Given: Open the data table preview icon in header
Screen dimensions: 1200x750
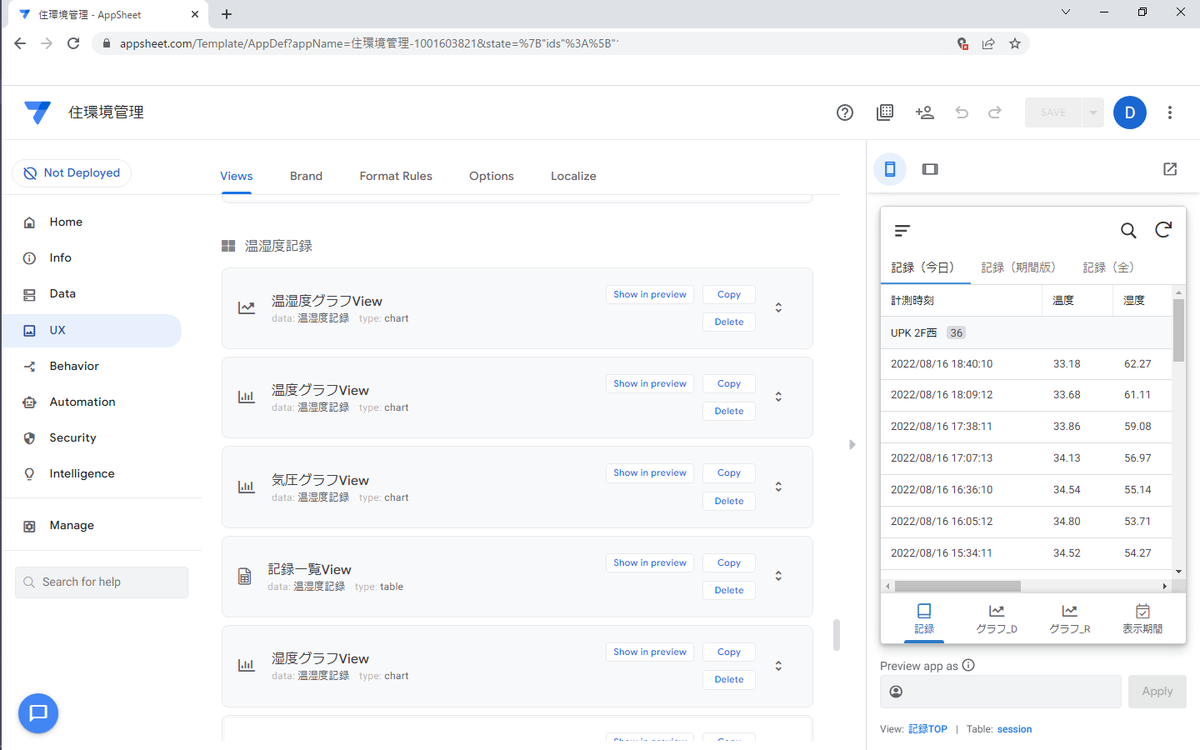Looking at the screenshot, I should pyautogui.click(x=885, y=113).
